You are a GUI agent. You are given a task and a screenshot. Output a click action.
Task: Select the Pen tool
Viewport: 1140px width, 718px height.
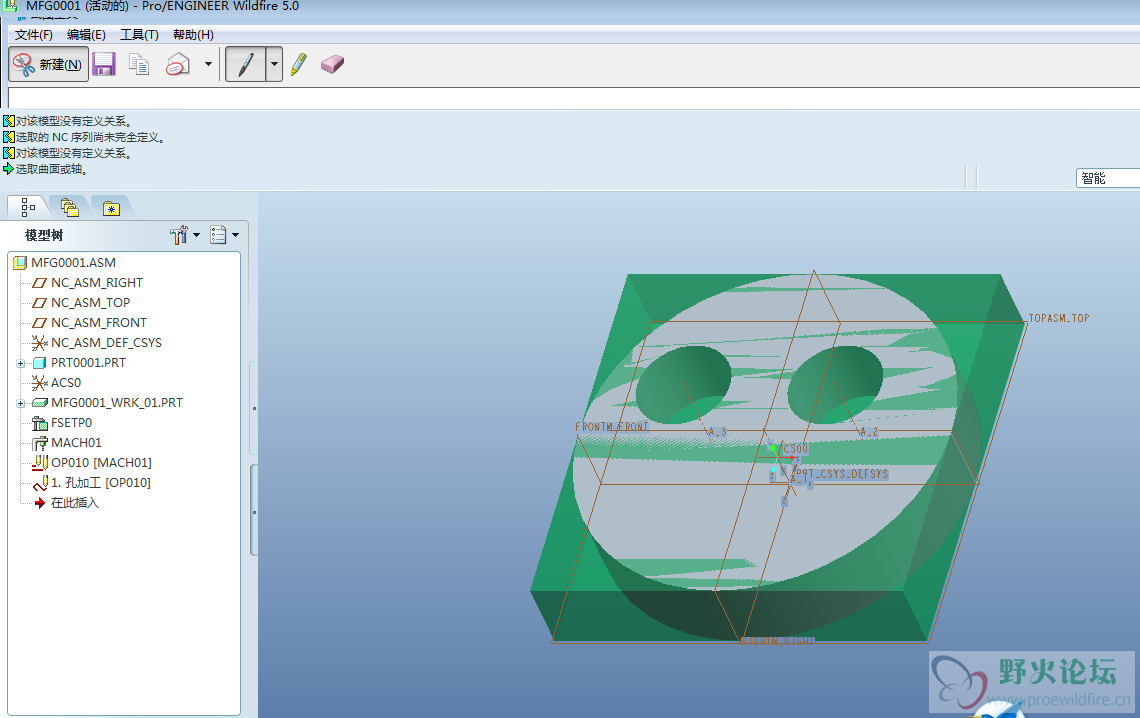[x=246, y=65]
